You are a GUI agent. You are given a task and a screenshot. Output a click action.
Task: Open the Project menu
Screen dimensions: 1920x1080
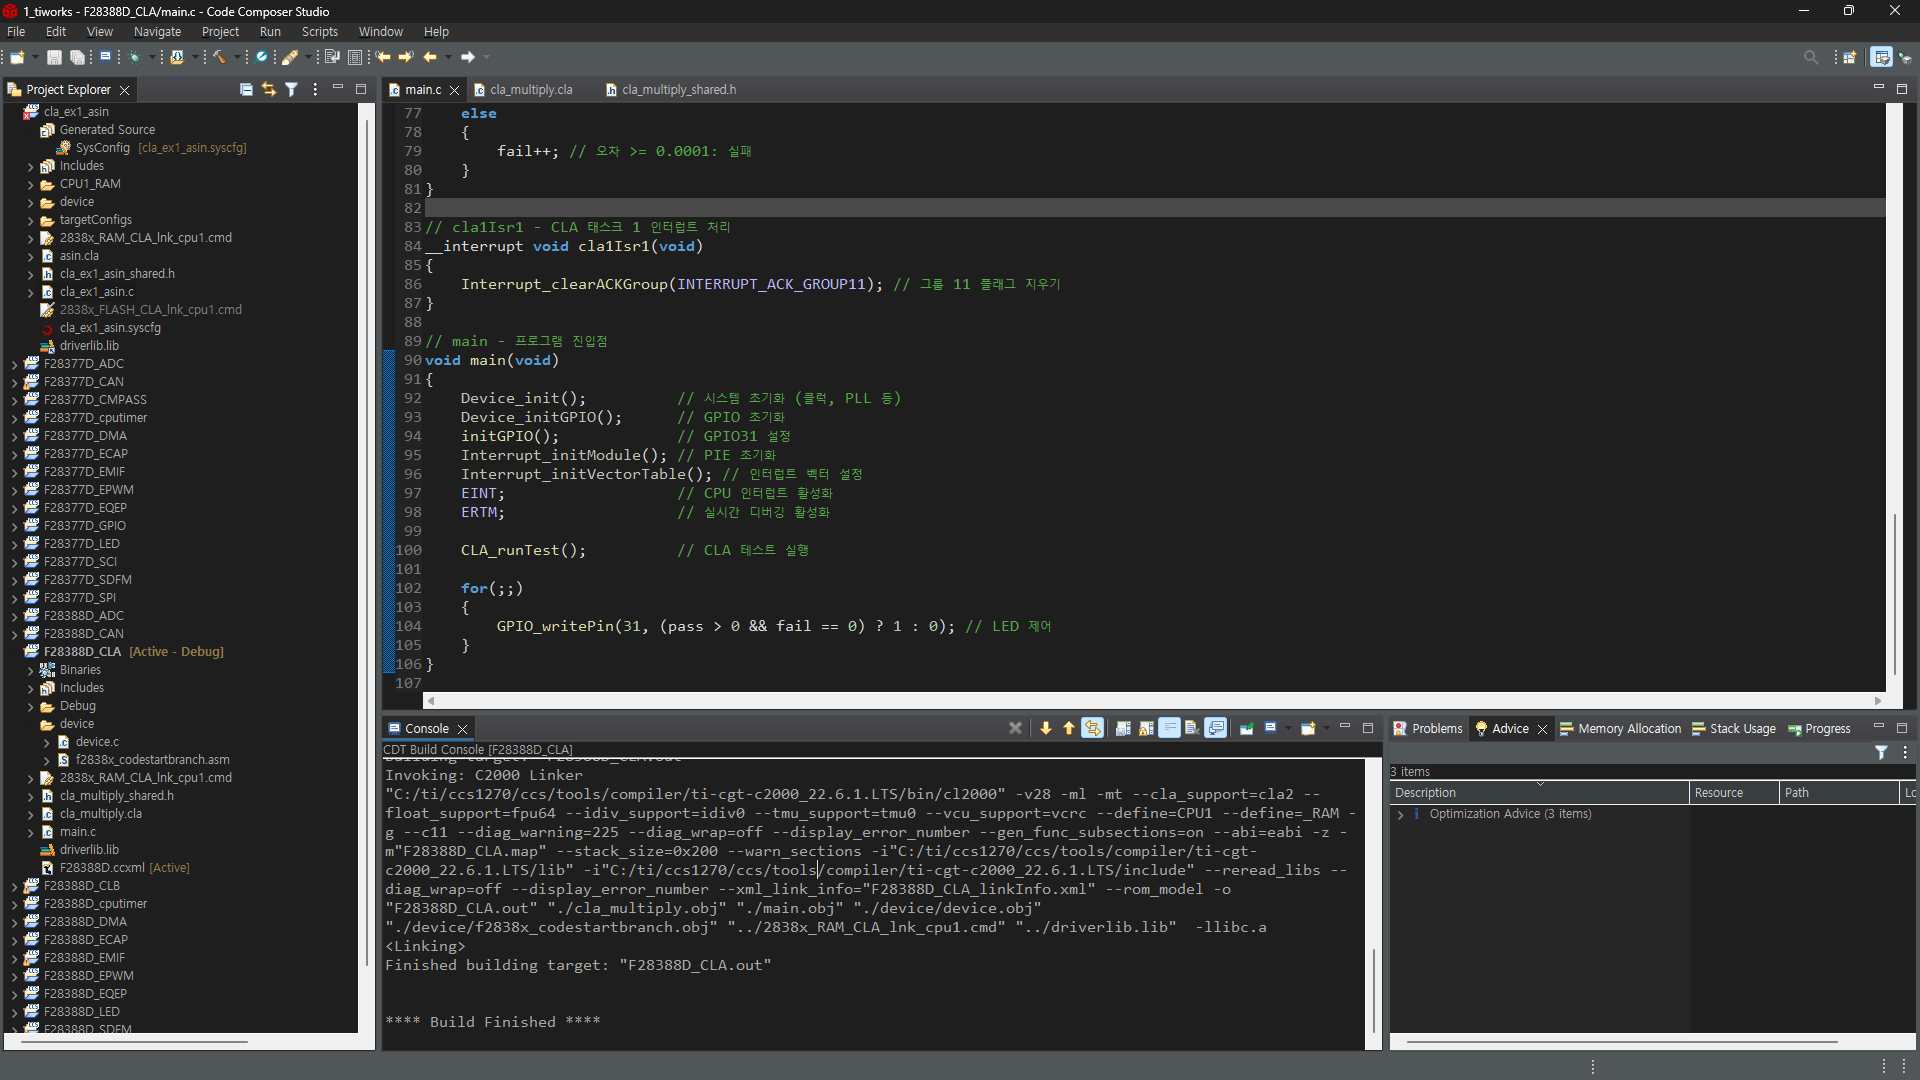219,31
